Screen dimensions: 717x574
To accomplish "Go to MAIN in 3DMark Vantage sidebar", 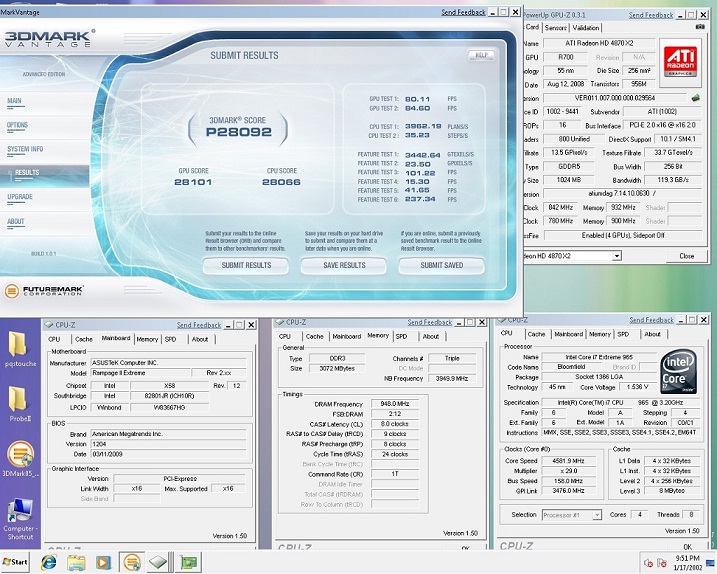I will (x=14, y=101).
